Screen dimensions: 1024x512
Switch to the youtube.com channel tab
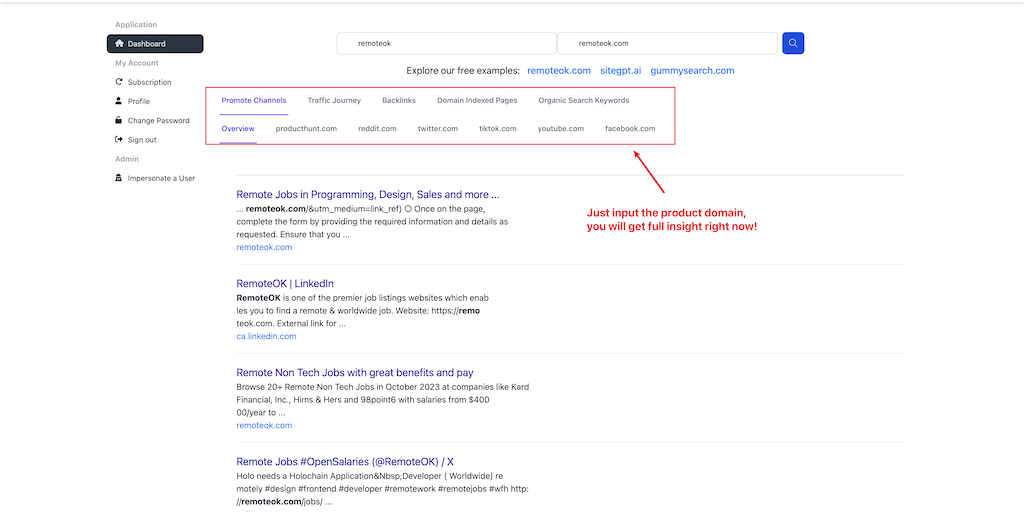(x=560, y=129)
